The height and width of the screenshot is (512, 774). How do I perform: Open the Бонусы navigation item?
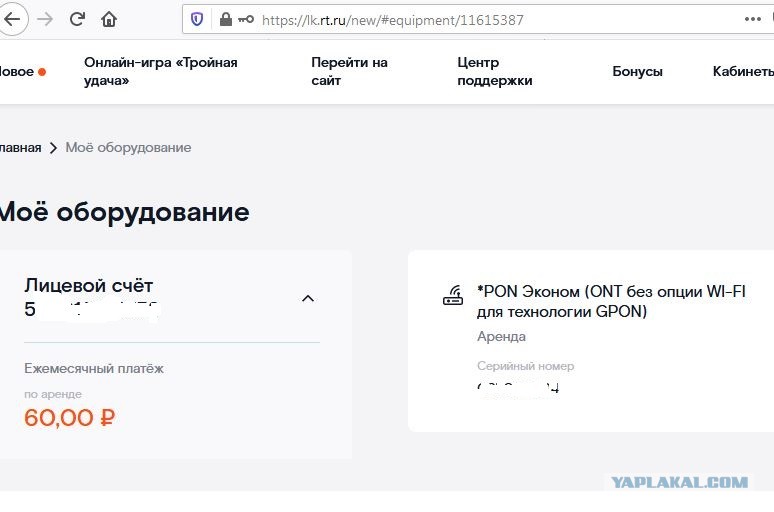pyautogui.click(x=637, y=72)
